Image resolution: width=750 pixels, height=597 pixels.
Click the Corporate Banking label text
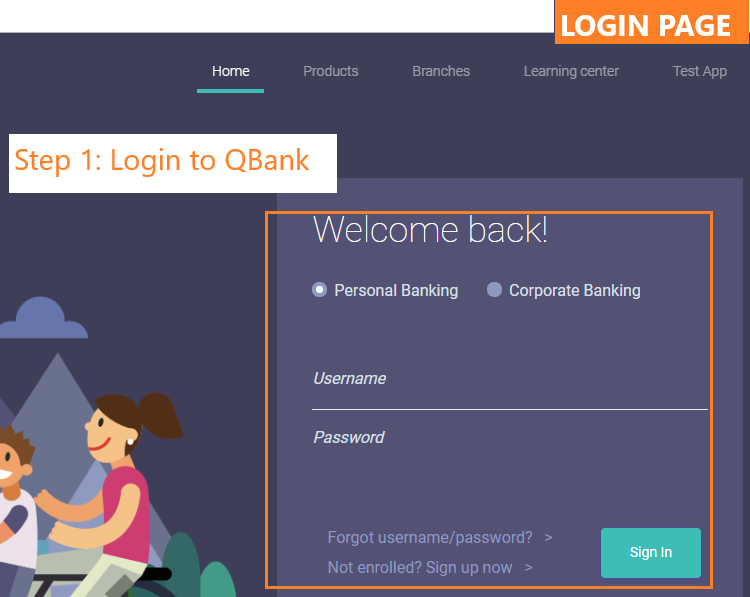[574, 290]
